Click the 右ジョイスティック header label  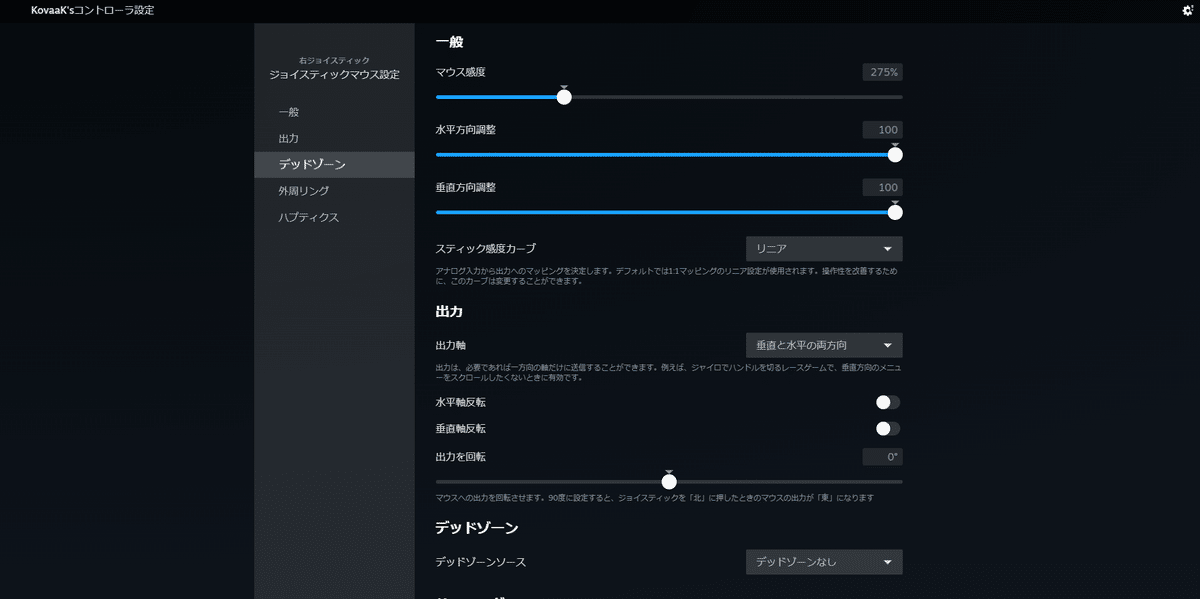tap(334, 58)
